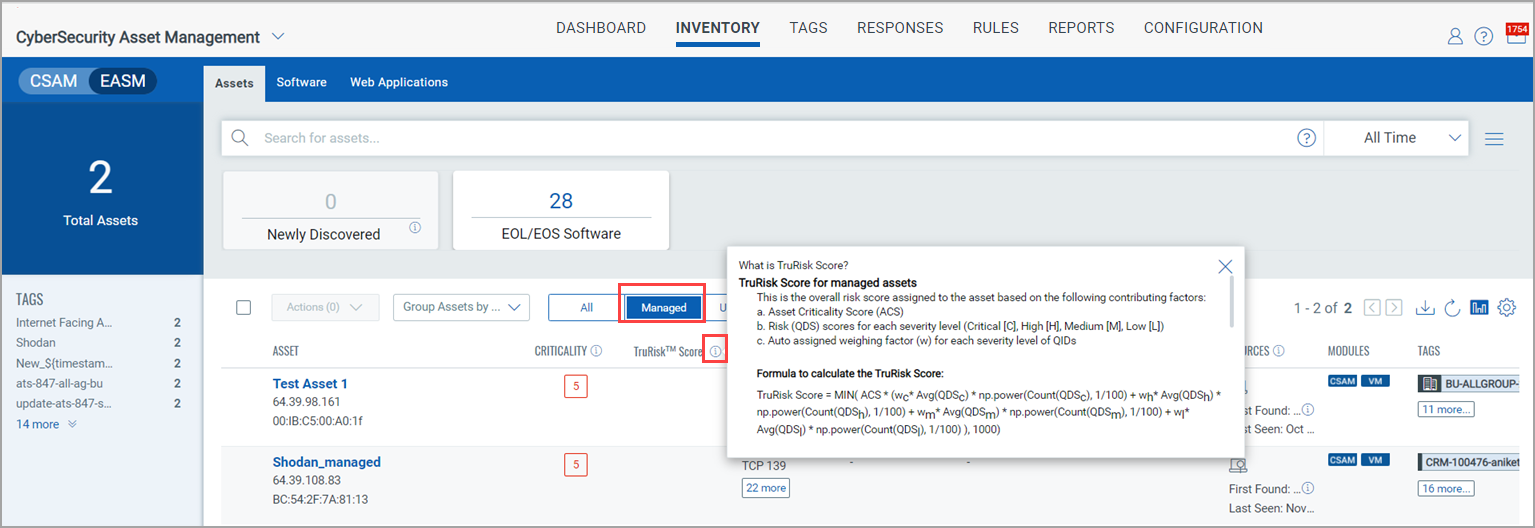Click info icon next to SOURCES header
The height and width of the screenshot is (528, 1535).
[x=1279, y=351]
